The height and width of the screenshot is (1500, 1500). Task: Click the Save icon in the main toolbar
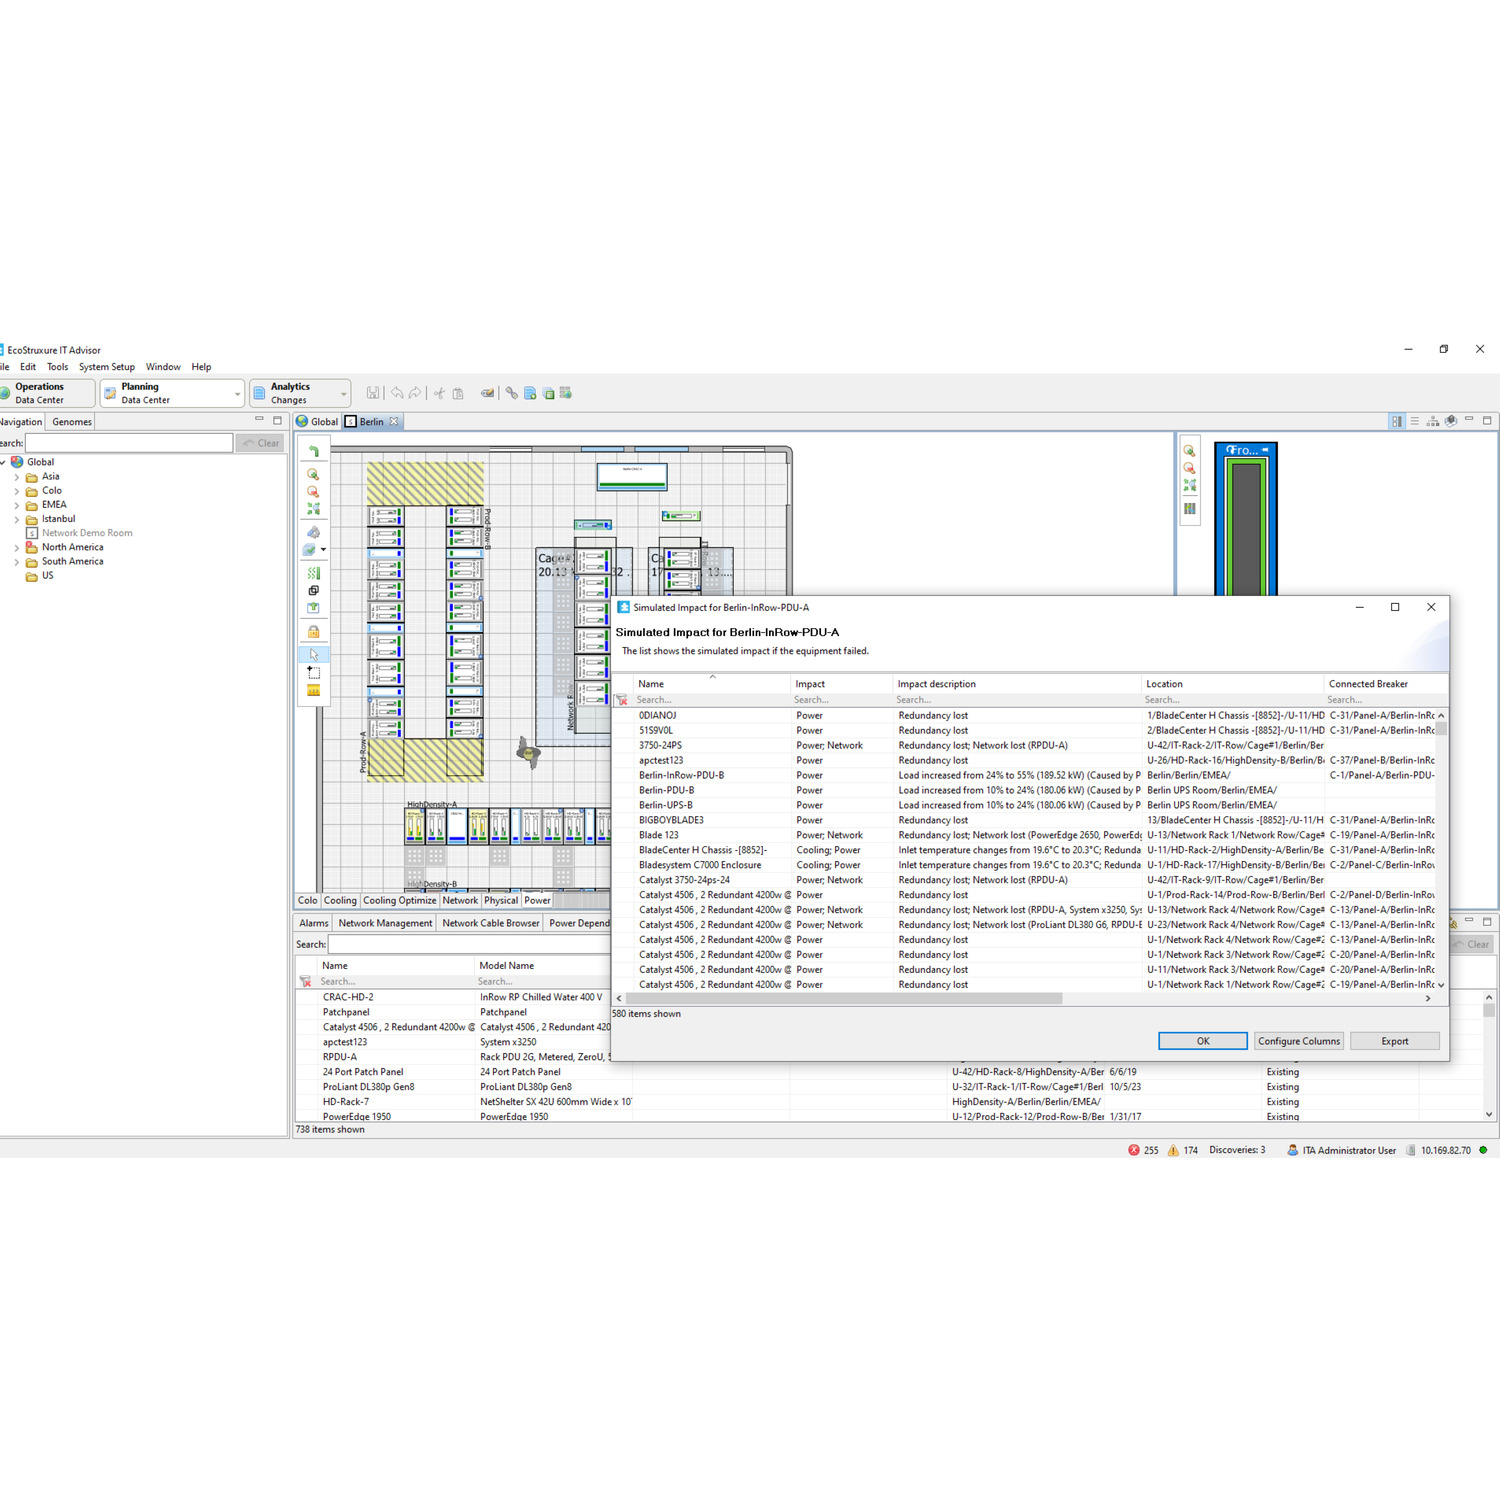[373, 393]
